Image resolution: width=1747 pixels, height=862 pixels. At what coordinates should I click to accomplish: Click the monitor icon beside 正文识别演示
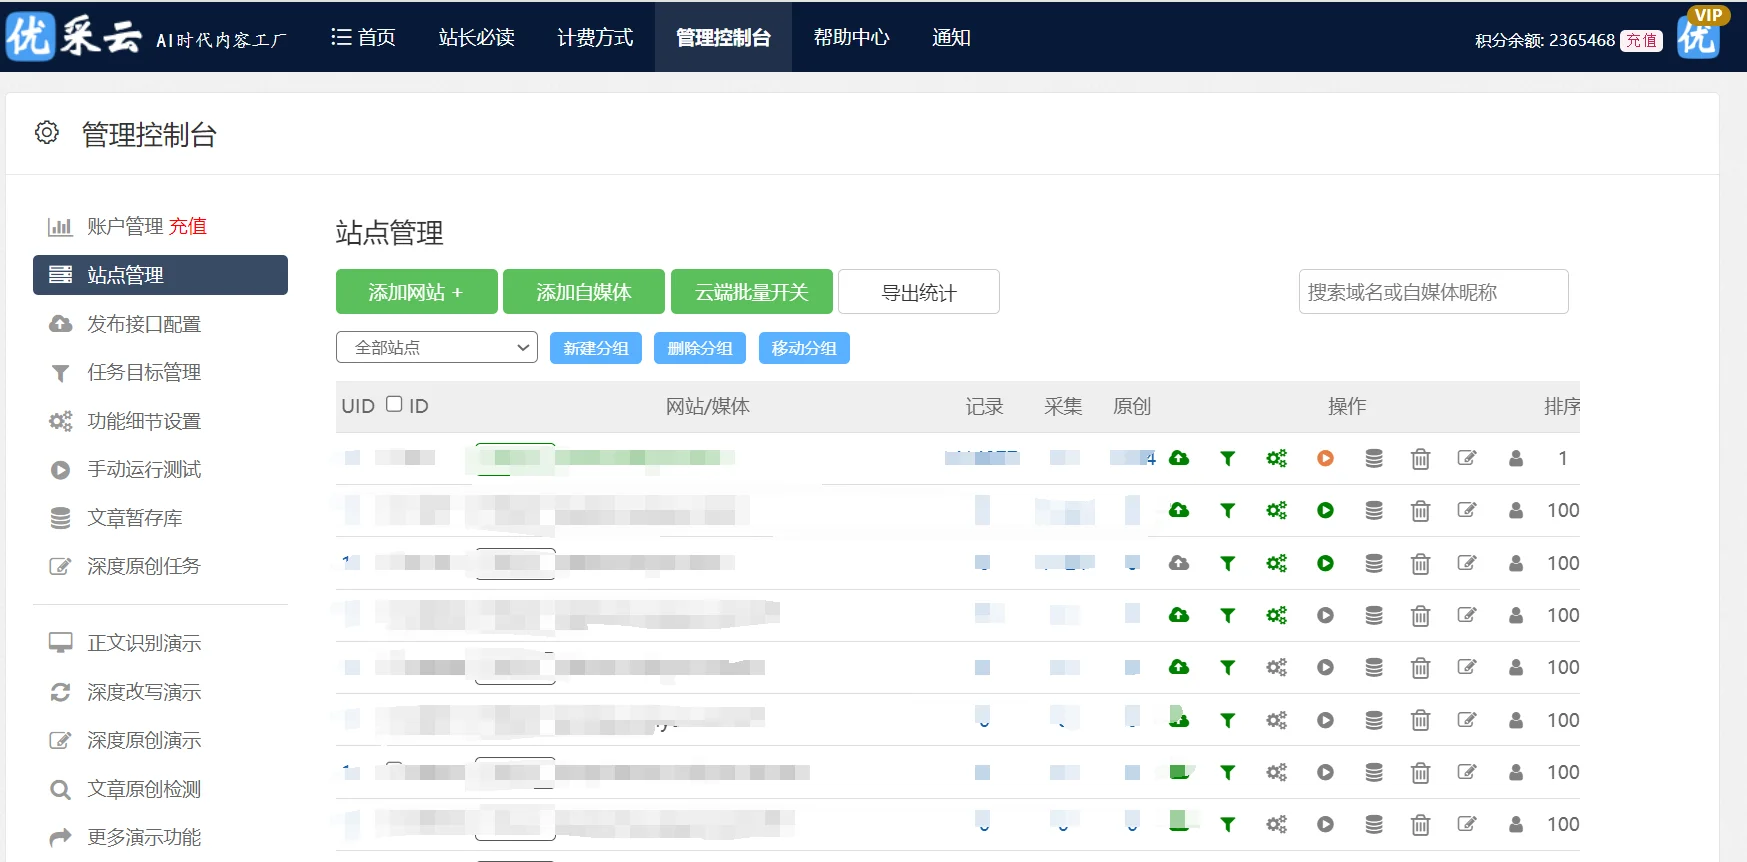point(60,643)
